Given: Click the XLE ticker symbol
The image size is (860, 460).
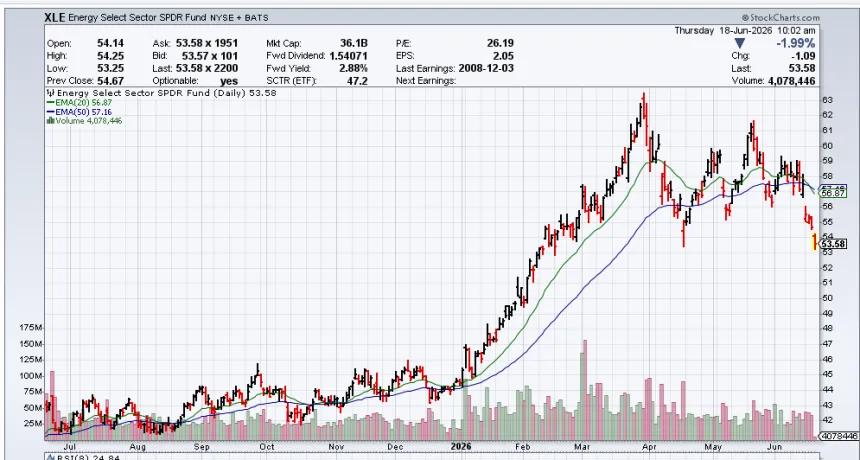Looking at the screenshot, I should [55, 18].
